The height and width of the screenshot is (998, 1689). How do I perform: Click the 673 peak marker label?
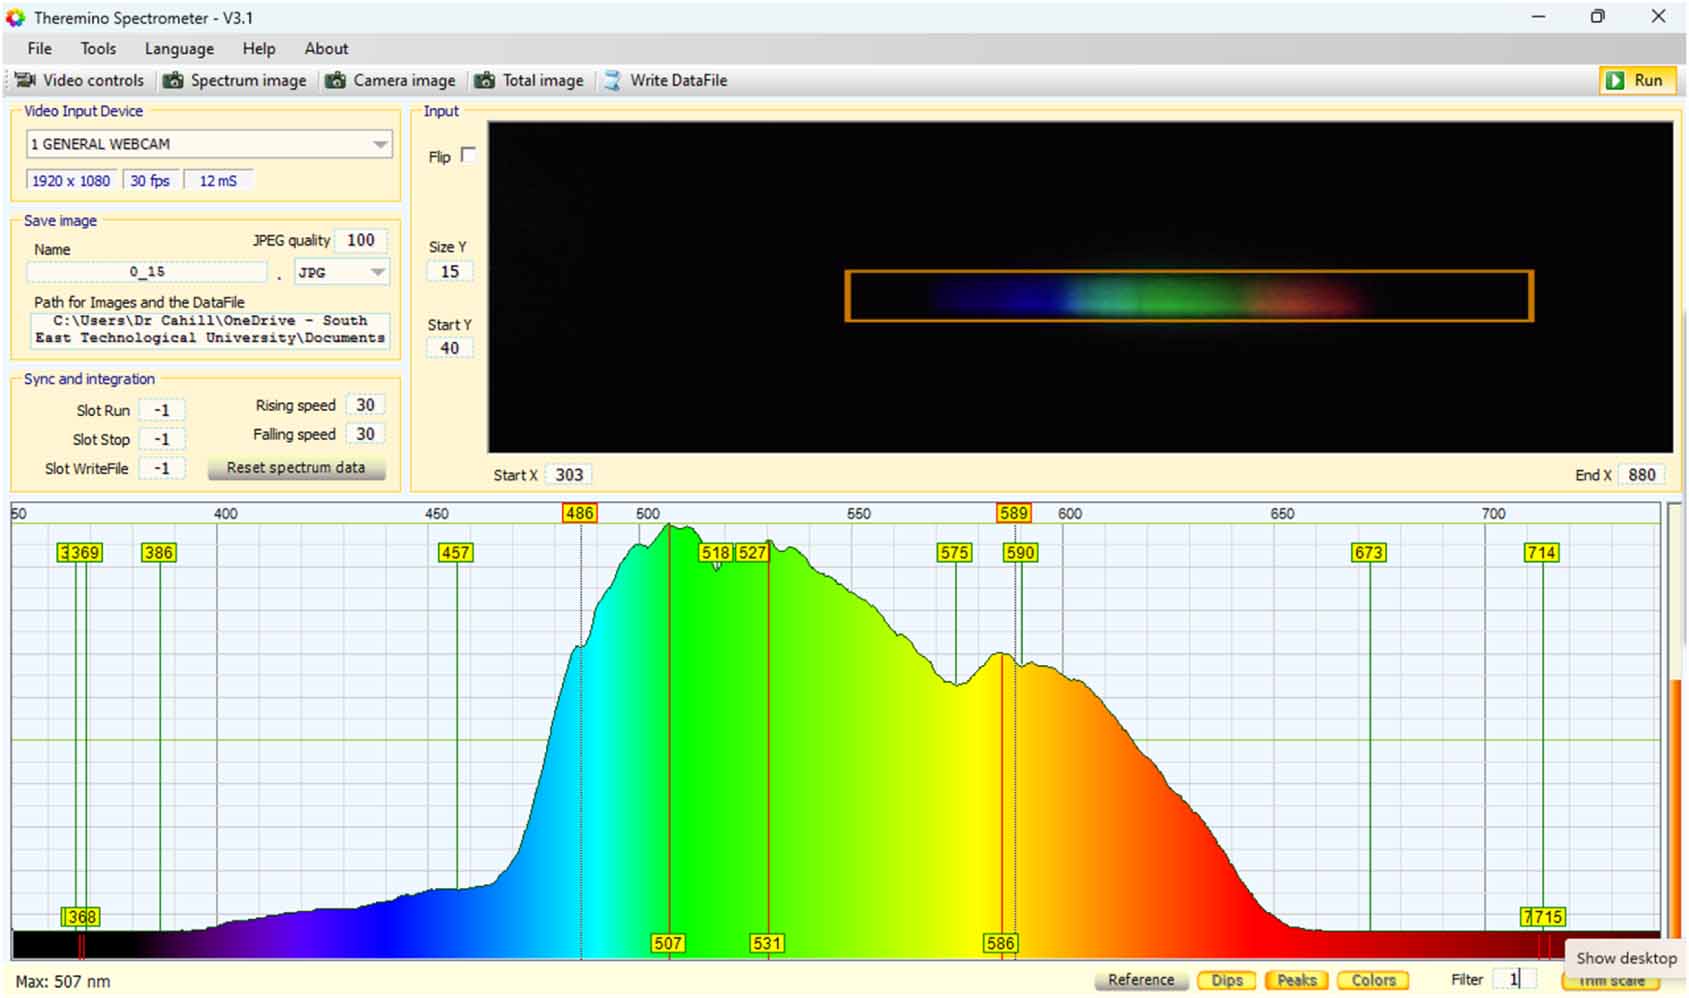(1368, 552)
